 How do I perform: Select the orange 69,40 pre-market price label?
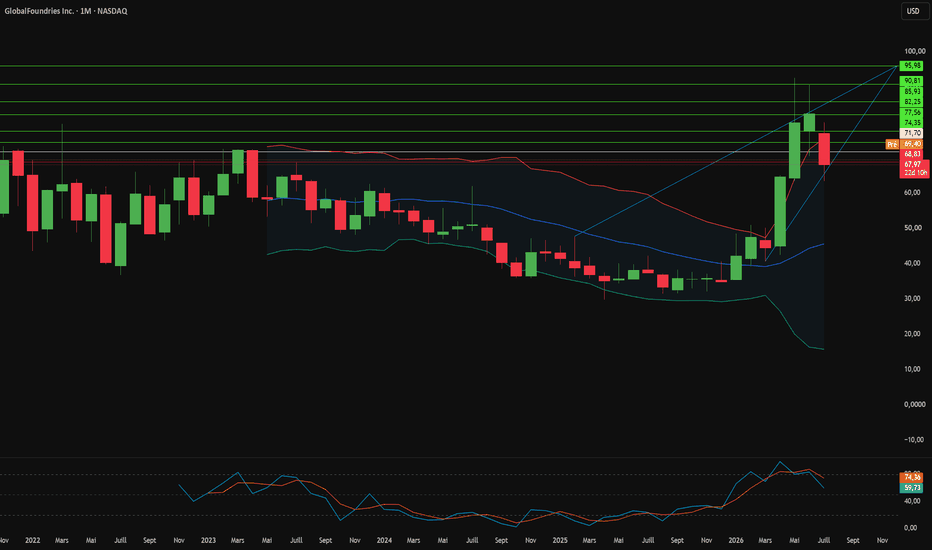pyautogui.click(x=912, y=144)
